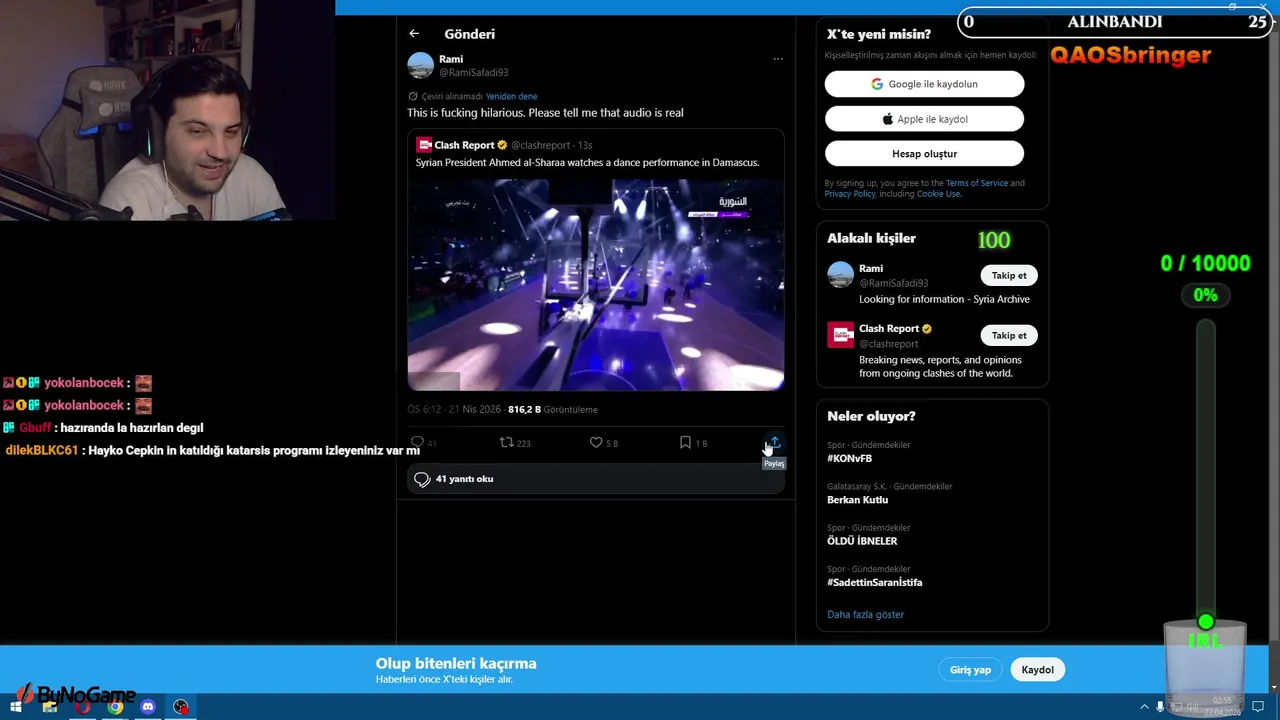This screenshot has height=720, width=1280.
Task: Open the Windows notification center icon
Action: click(x=1258, y=707)
